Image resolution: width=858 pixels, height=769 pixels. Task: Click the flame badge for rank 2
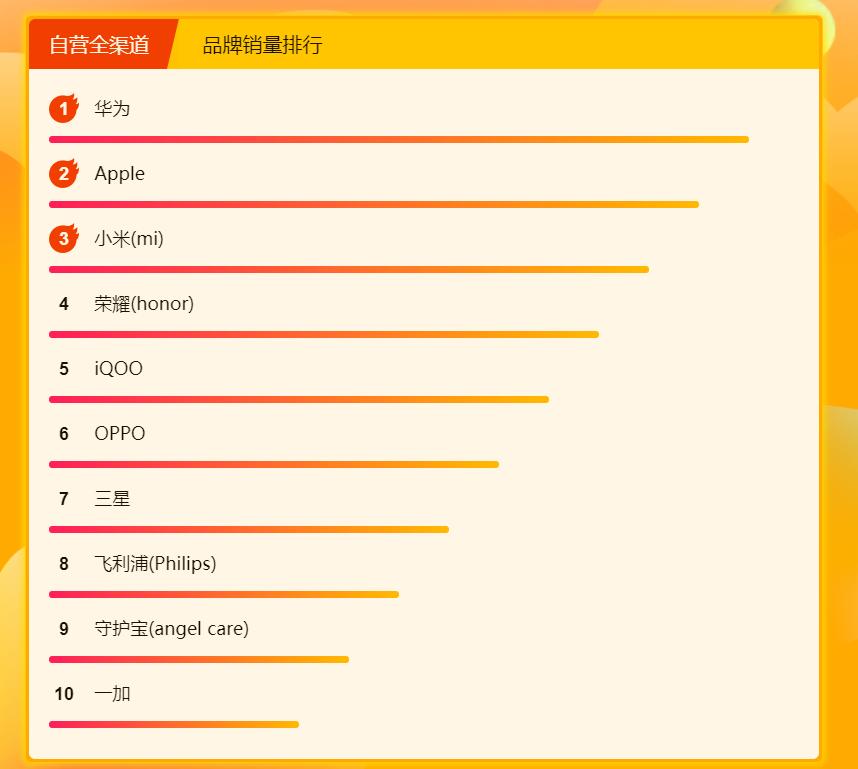point(63,173)
